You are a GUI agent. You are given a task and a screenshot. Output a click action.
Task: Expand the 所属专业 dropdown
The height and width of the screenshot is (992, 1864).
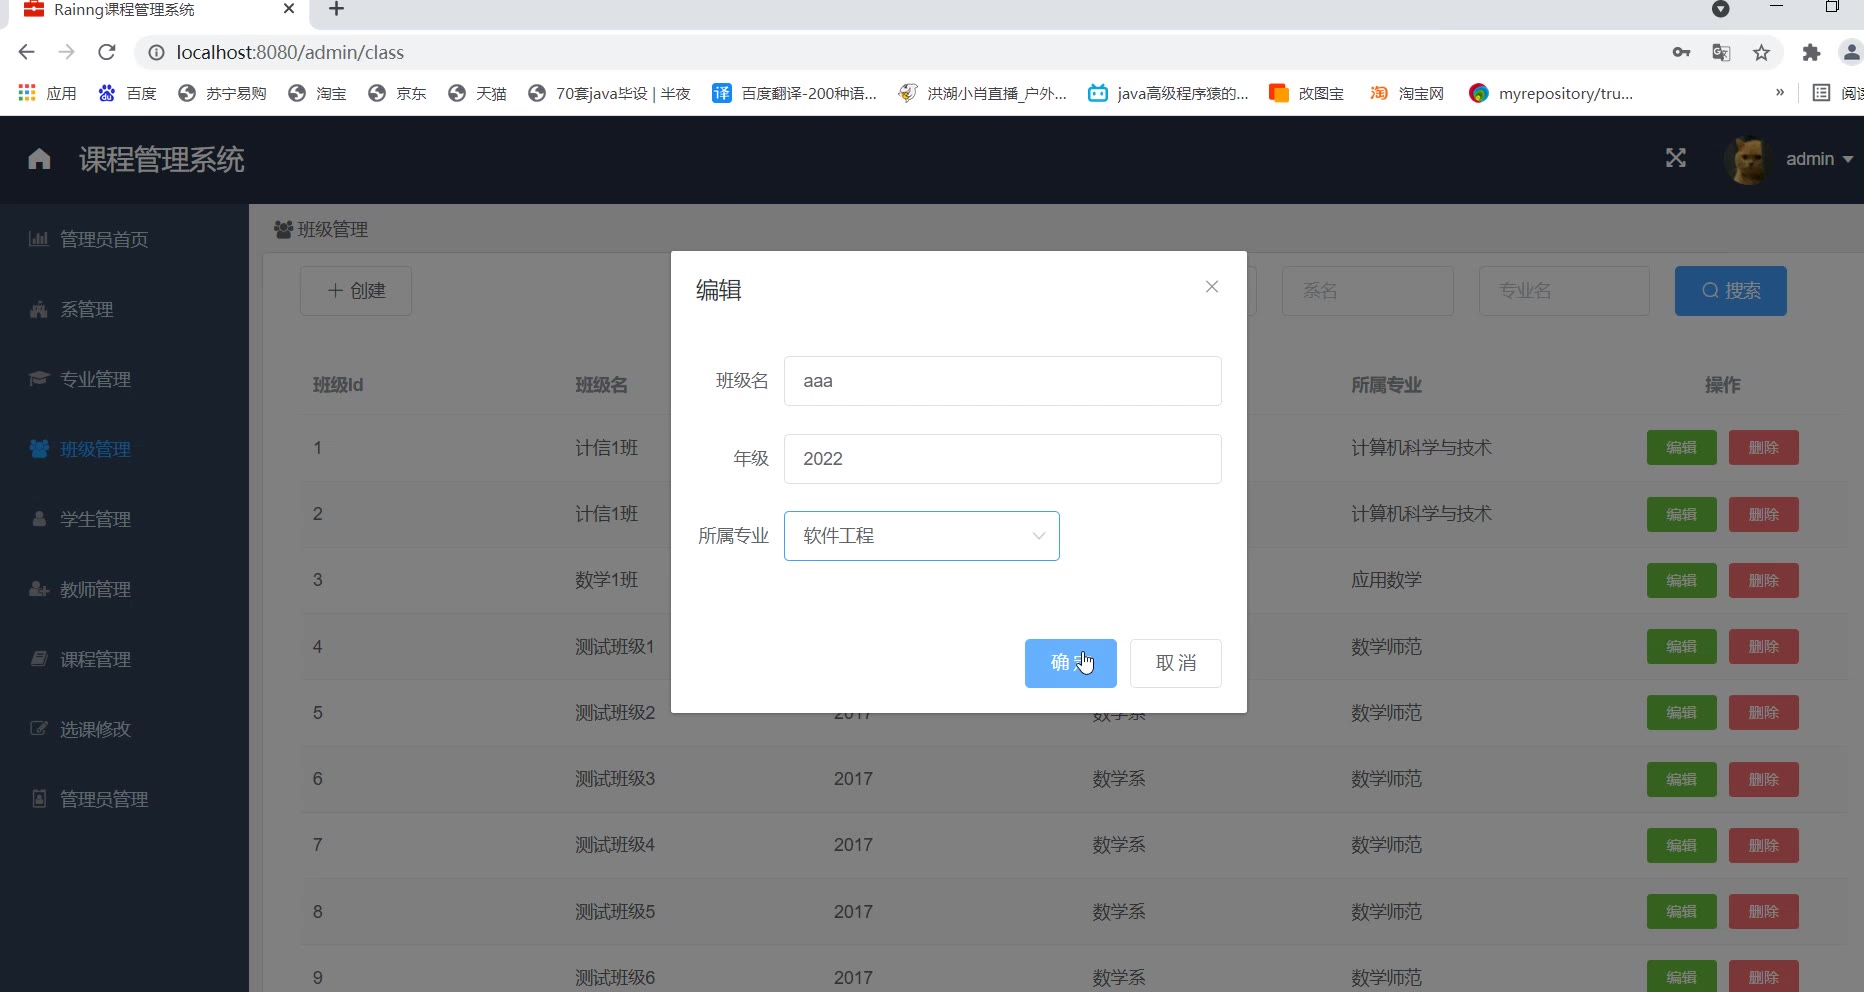click(921, 536)
